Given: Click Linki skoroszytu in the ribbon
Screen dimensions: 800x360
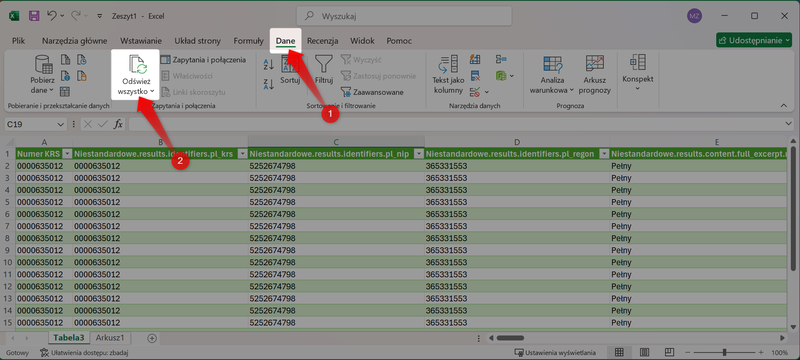Looking at the screenshot, I should (193, 92).
